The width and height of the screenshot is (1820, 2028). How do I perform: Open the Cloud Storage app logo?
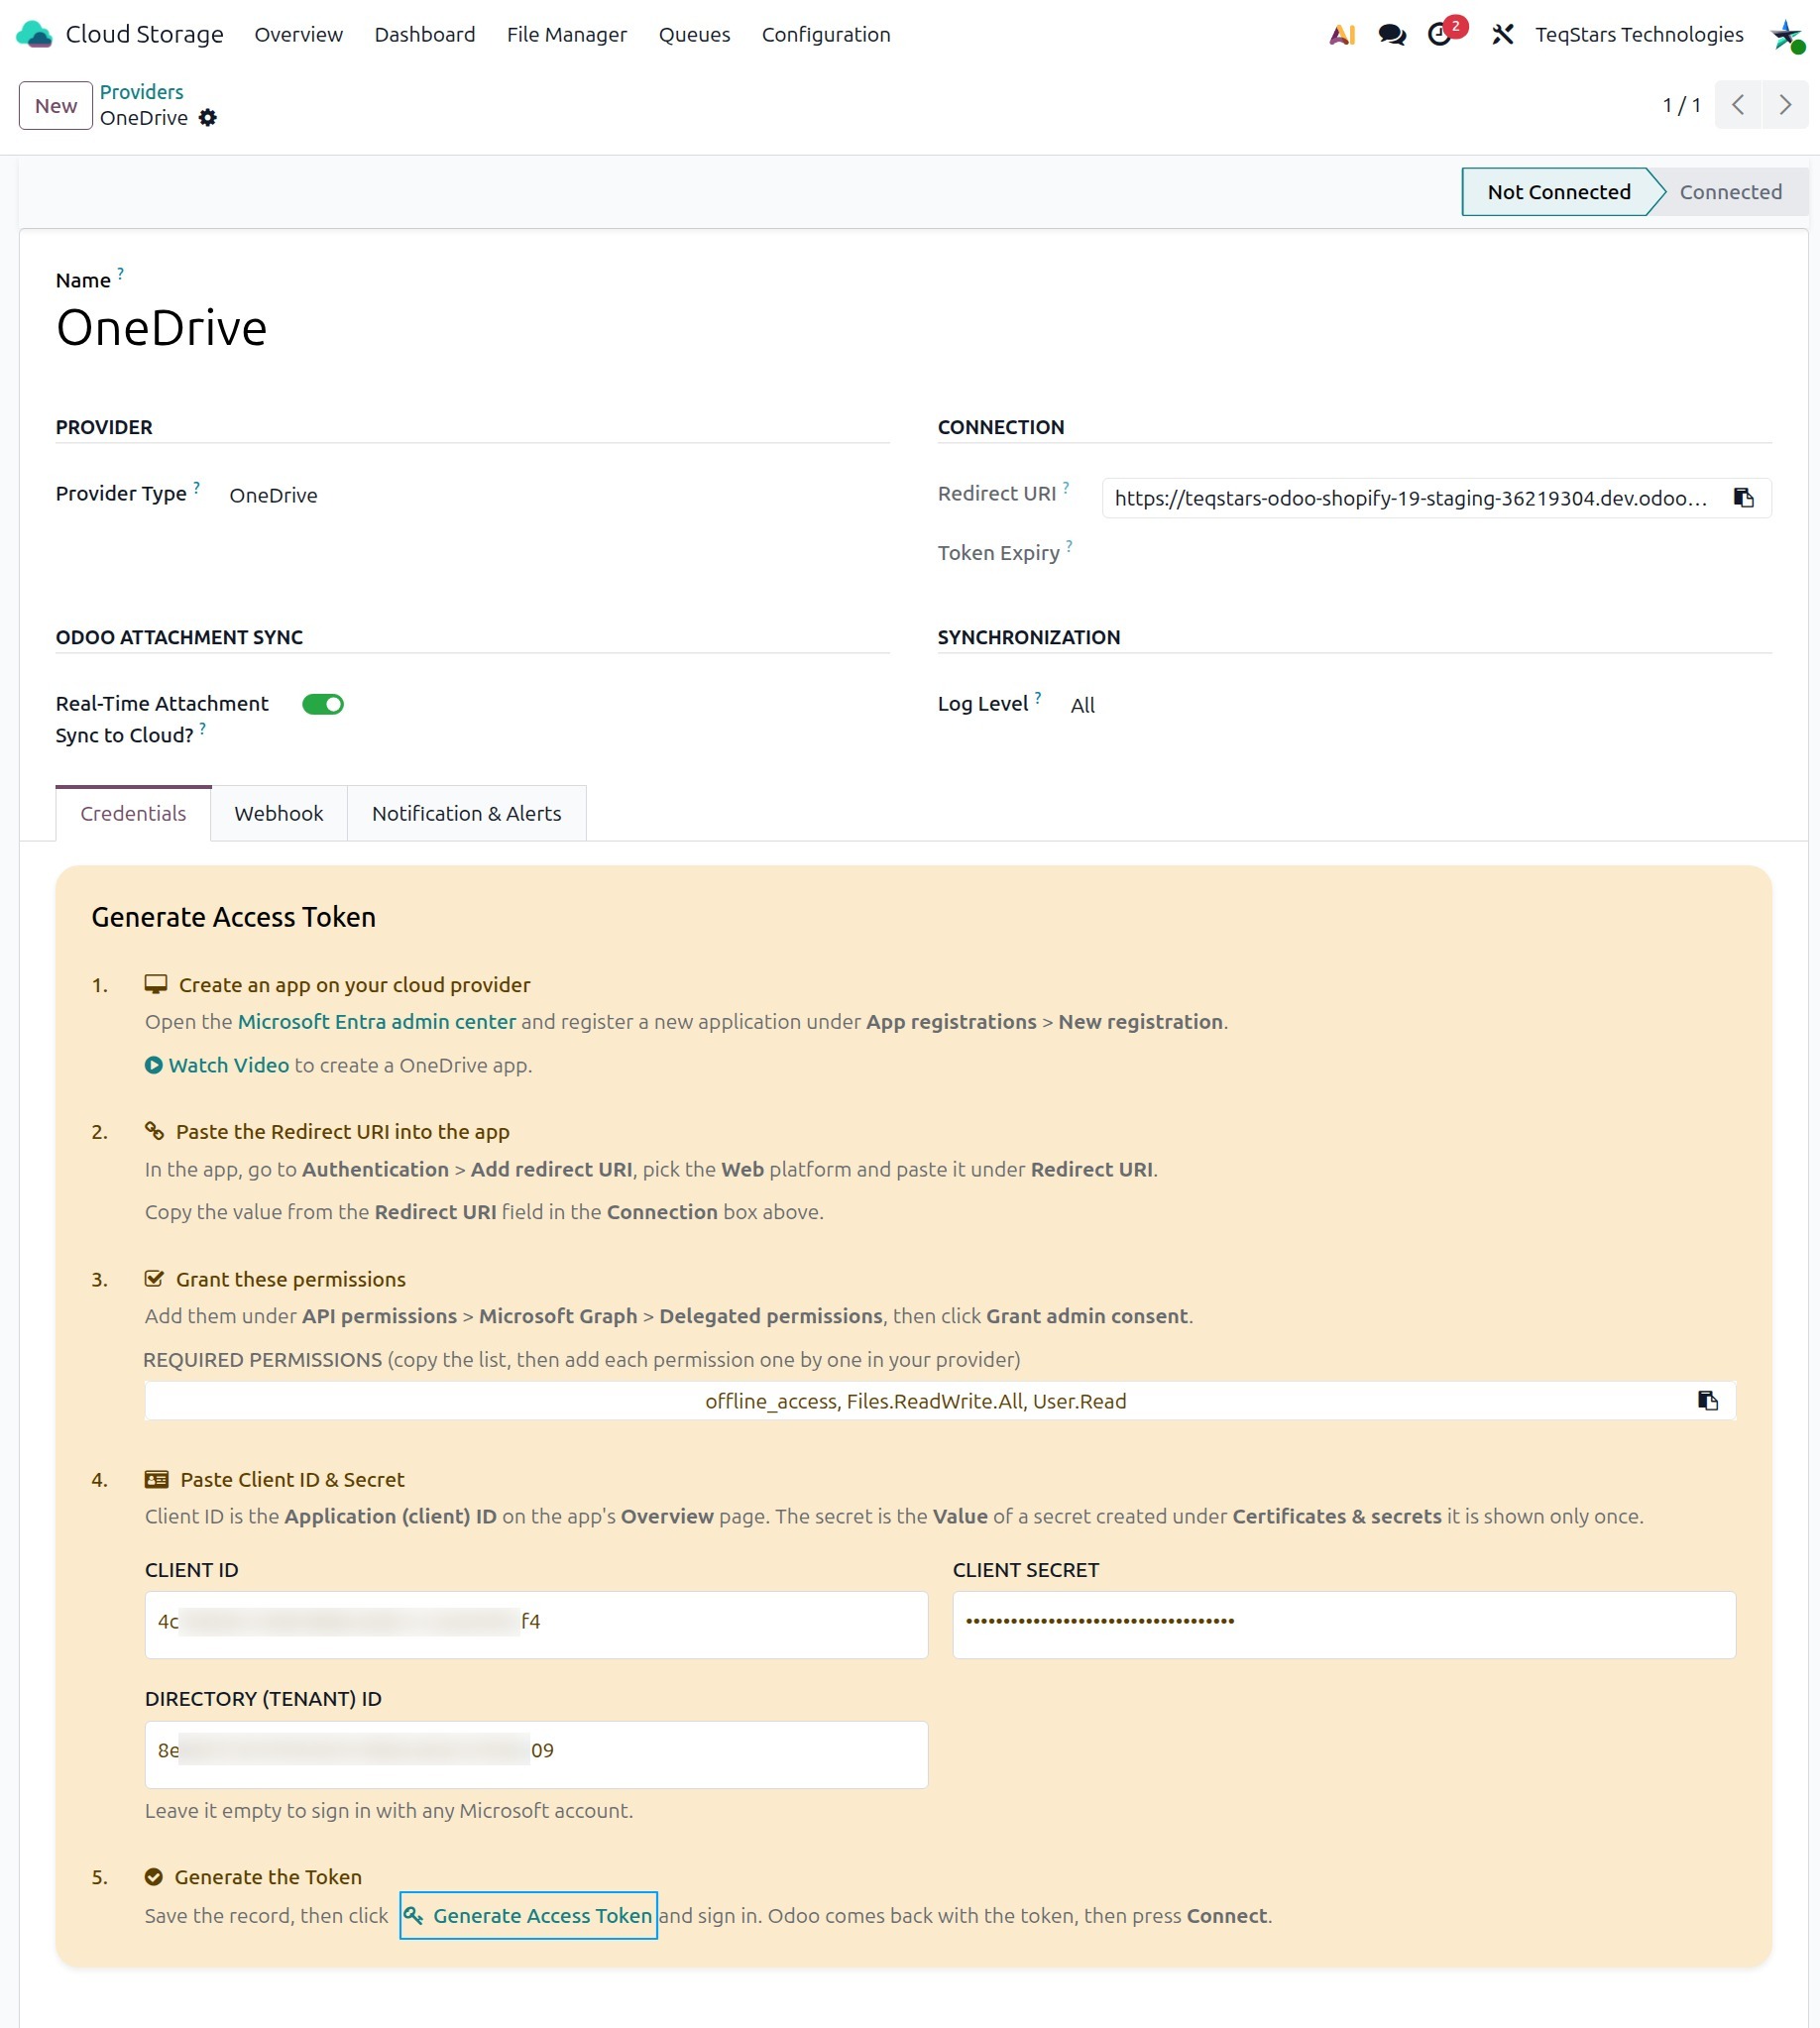click(x=34, y=34)
